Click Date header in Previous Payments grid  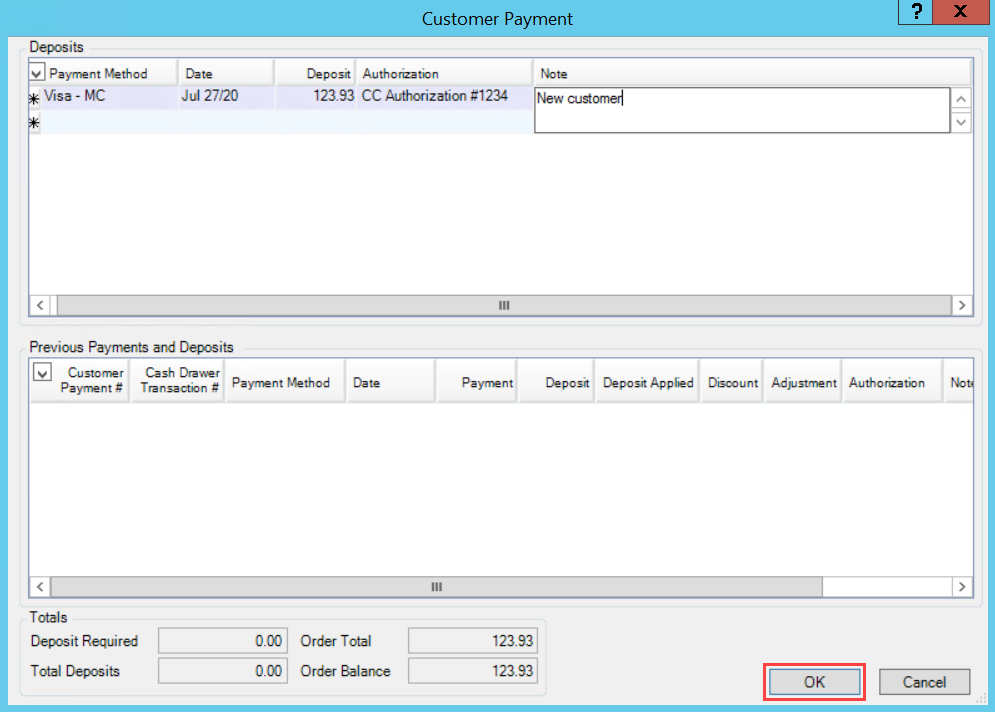pos(391,383)
